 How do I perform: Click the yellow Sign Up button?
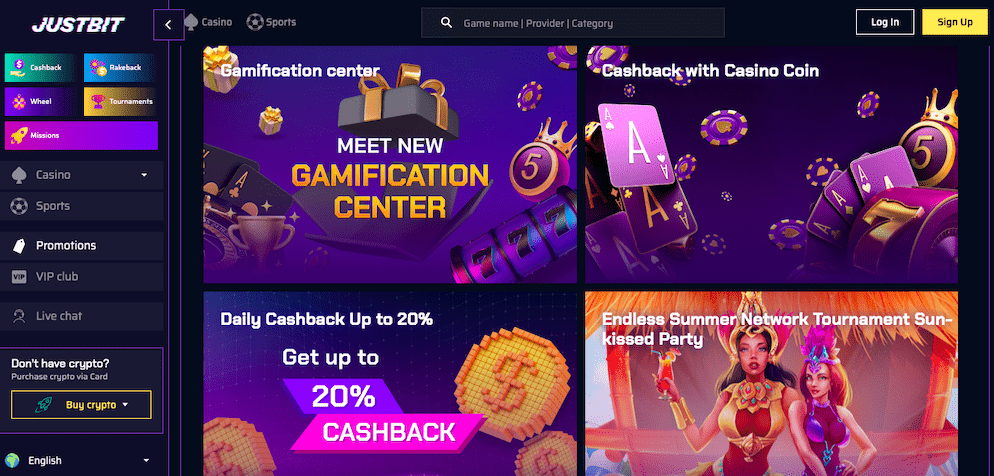pyautogui.click(x=955, y=22)
